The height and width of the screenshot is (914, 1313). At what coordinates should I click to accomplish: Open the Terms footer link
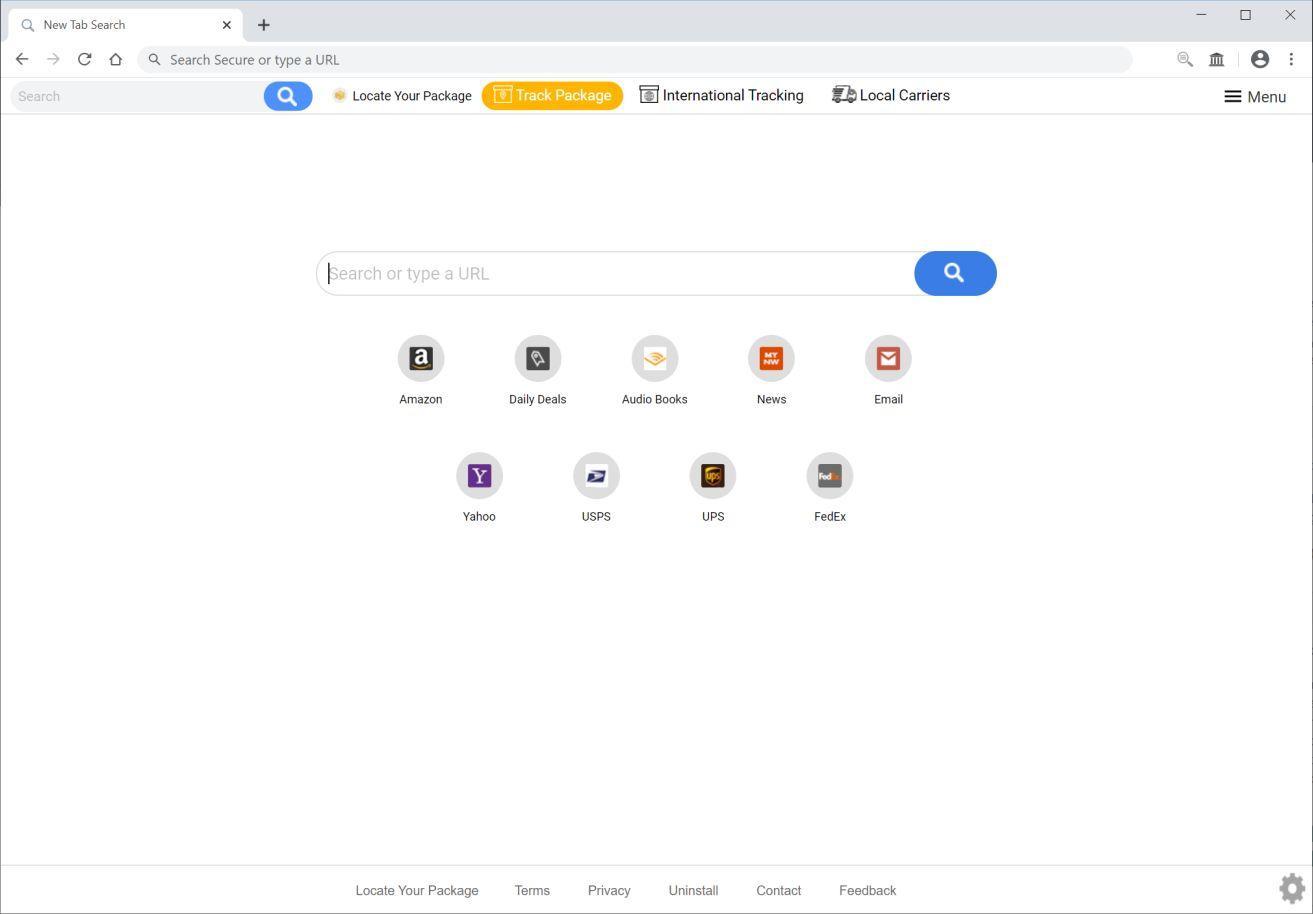coord(532,890)
